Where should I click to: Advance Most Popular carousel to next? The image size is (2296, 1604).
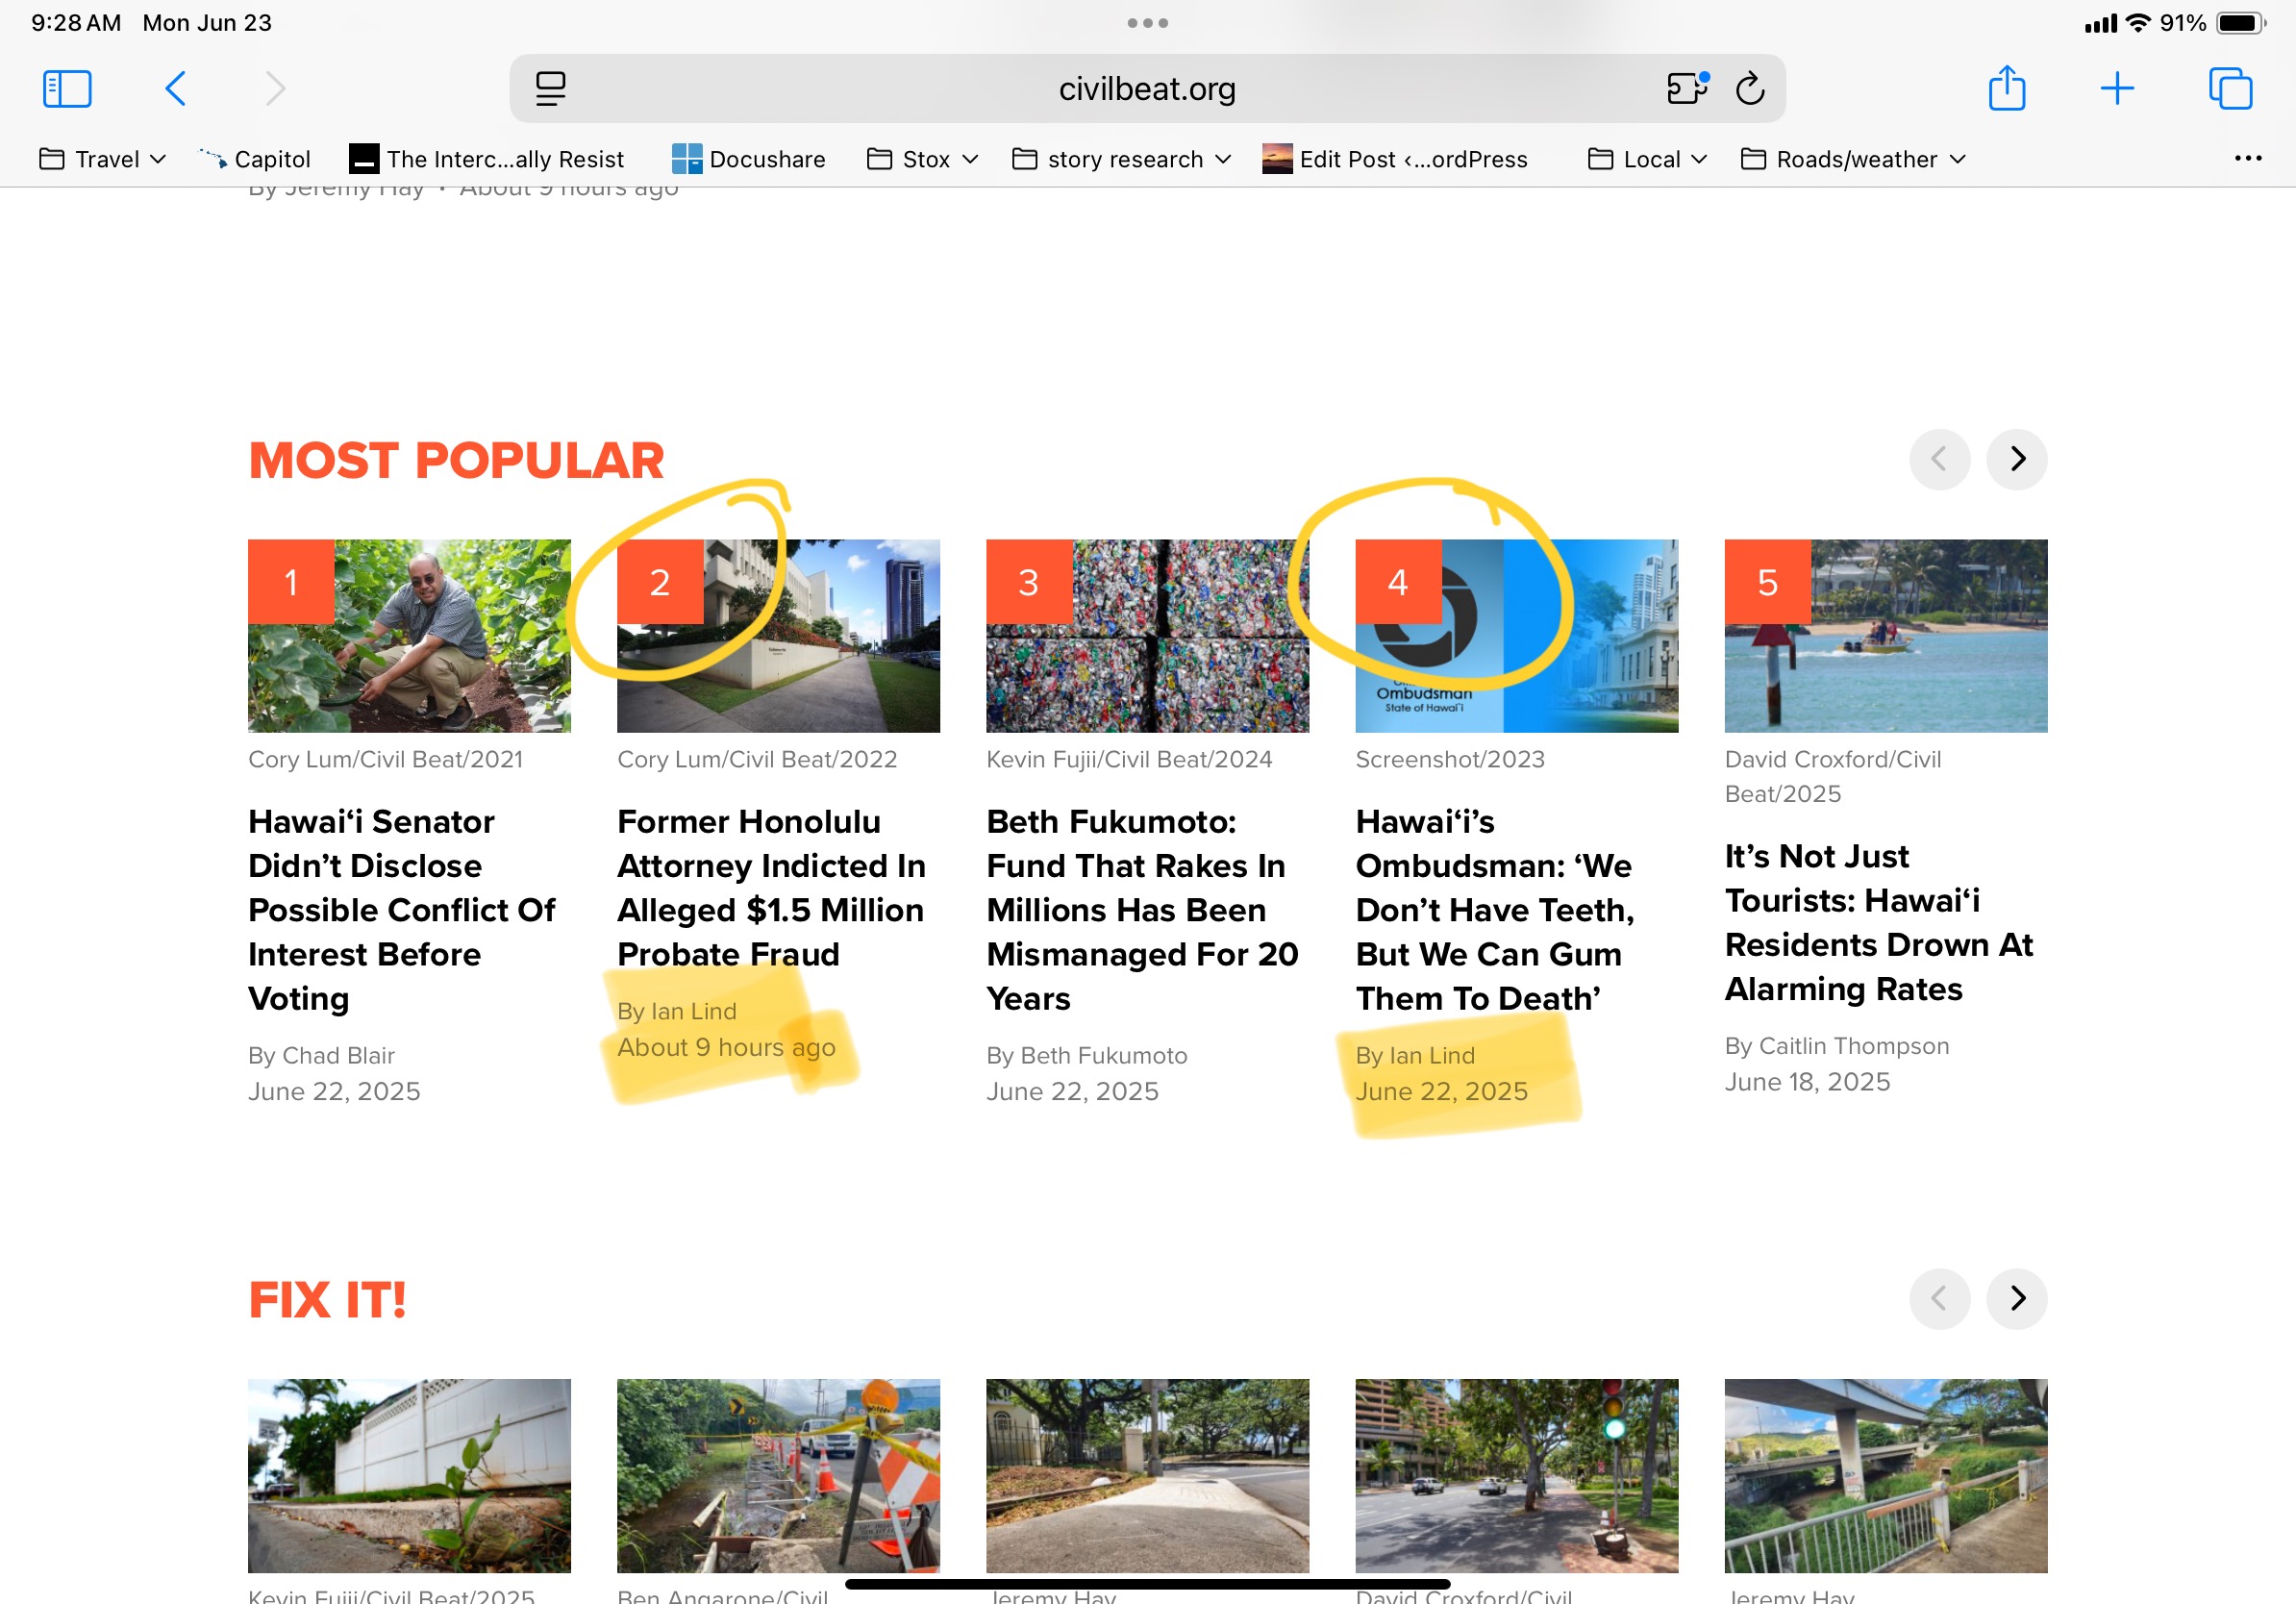point(2016,459)
